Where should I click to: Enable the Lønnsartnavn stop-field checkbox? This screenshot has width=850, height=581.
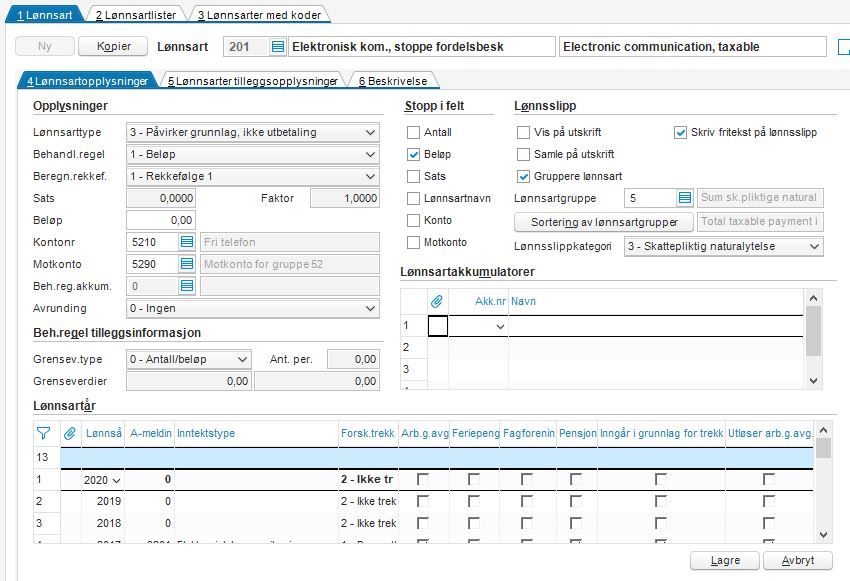pyautogui.click(x=414, y=198)
